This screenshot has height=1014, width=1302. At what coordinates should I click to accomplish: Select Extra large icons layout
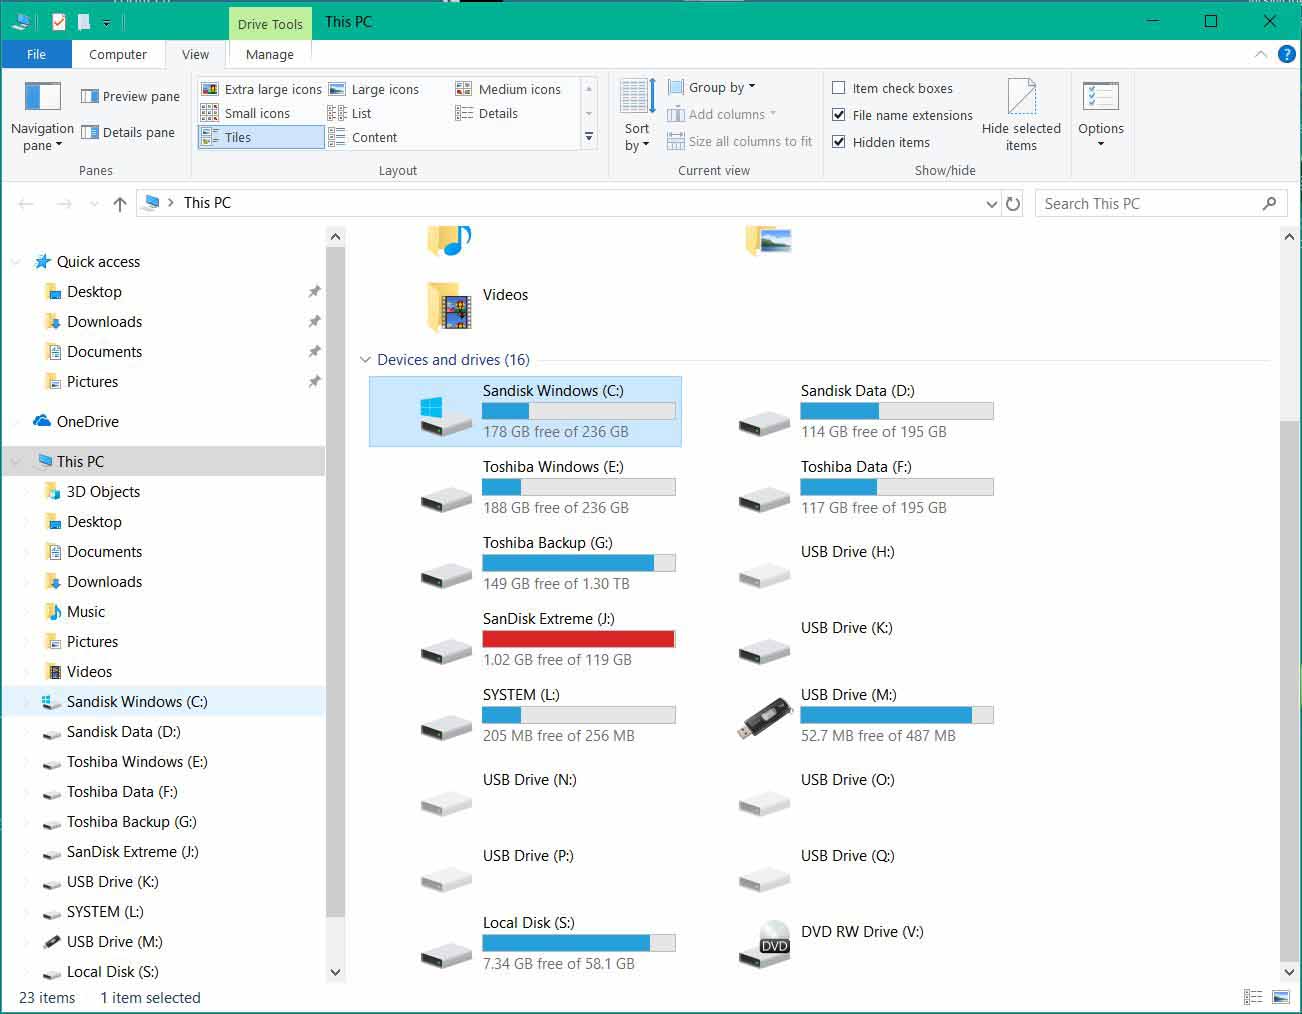tap(261, 89)
